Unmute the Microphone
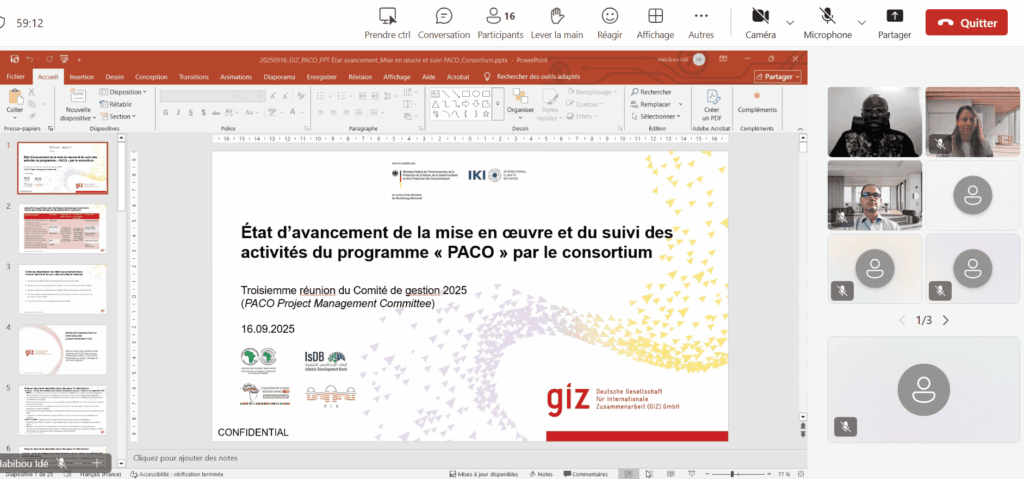Screen dimensions: 1024x479 click(x=827, y=24)
